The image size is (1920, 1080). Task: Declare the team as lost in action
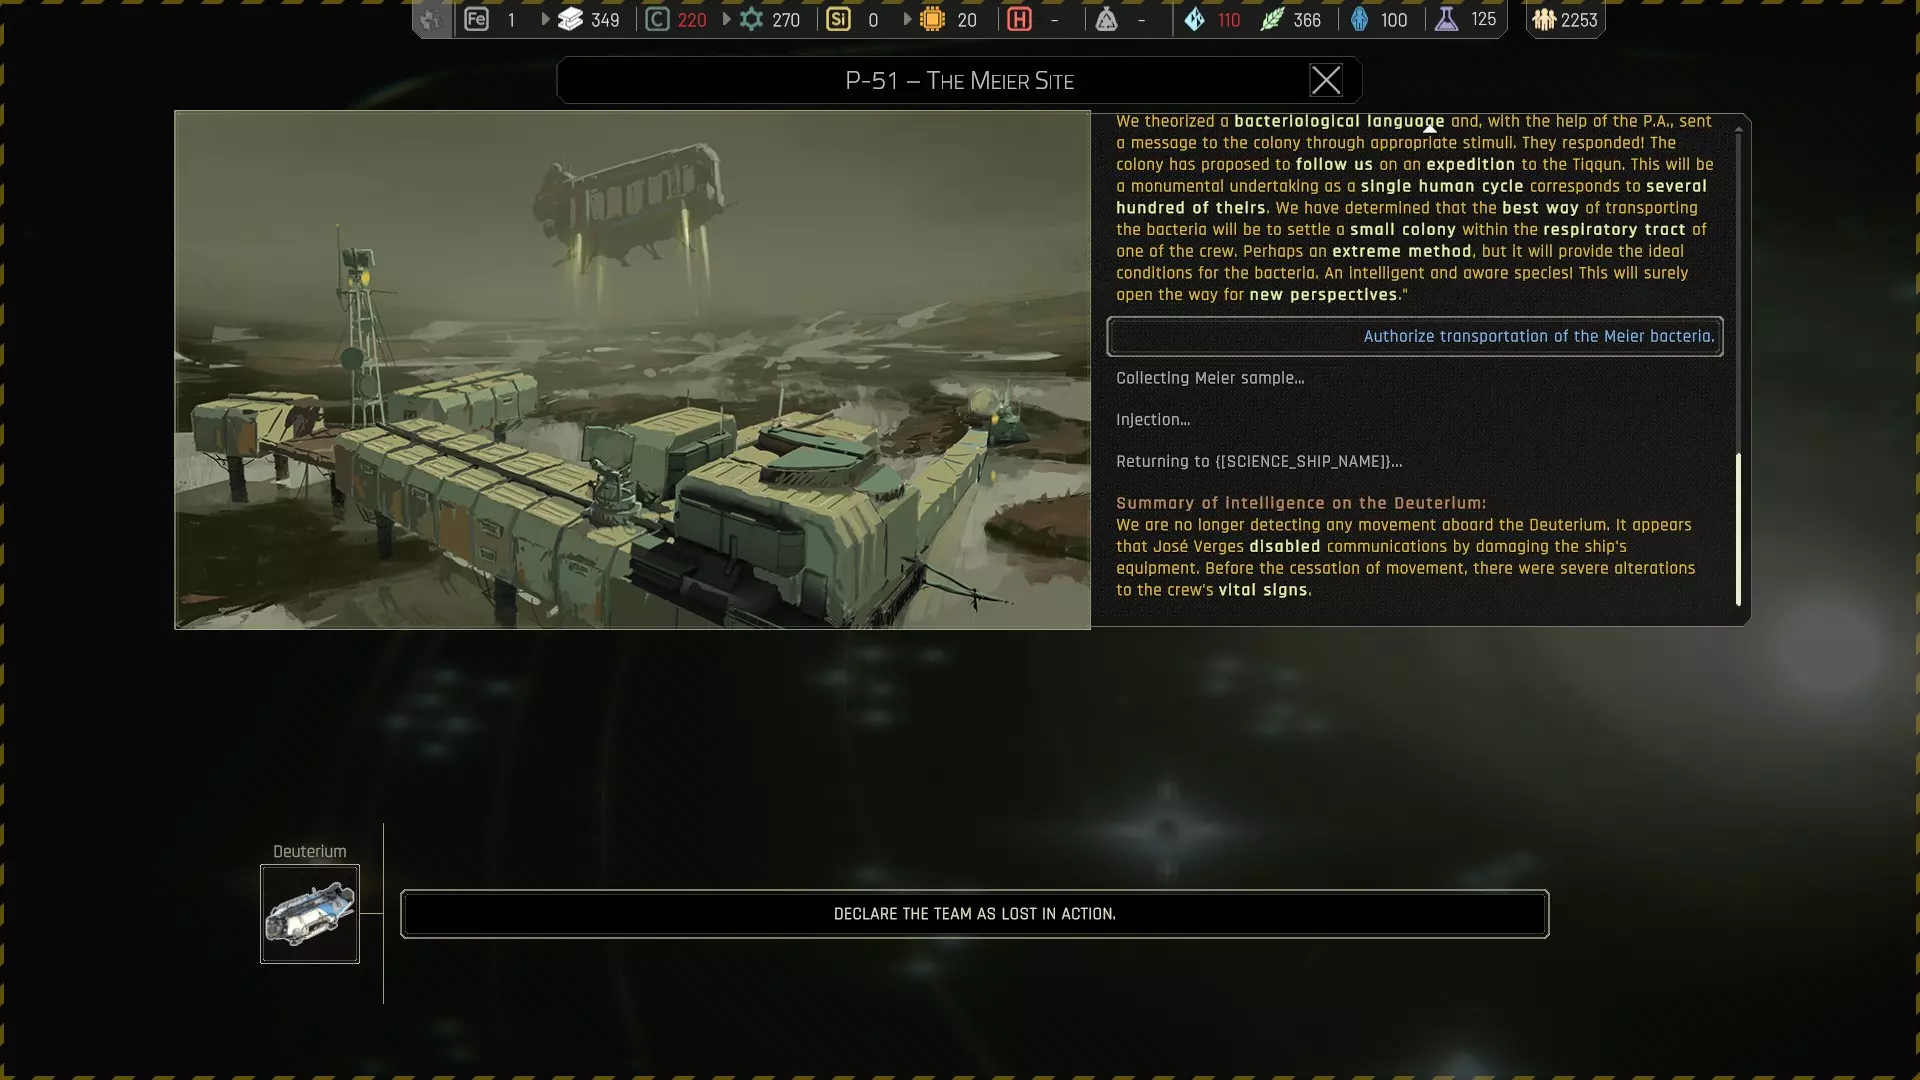click(x=974, y=914)
